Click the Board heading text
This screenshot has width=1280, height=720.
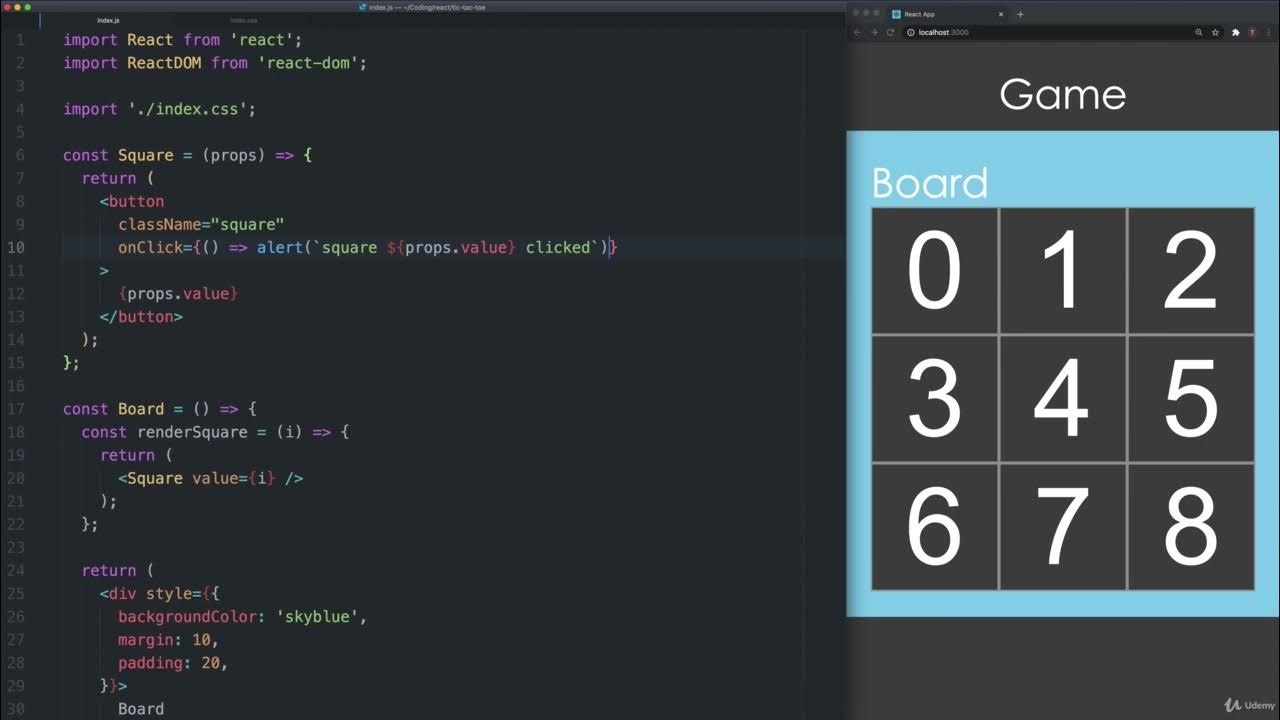coord(930,184)
